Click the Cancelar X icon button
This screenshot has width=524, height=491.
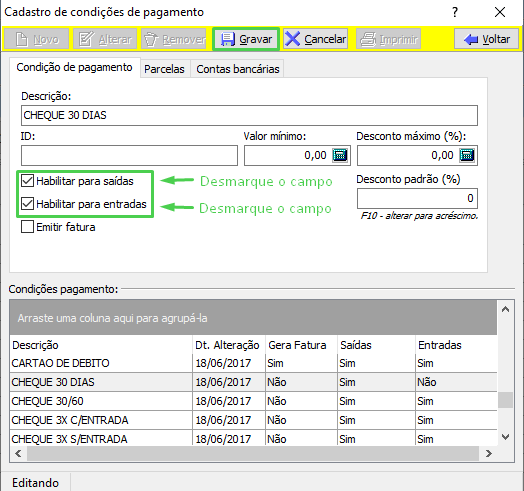(x=315, y=39)
